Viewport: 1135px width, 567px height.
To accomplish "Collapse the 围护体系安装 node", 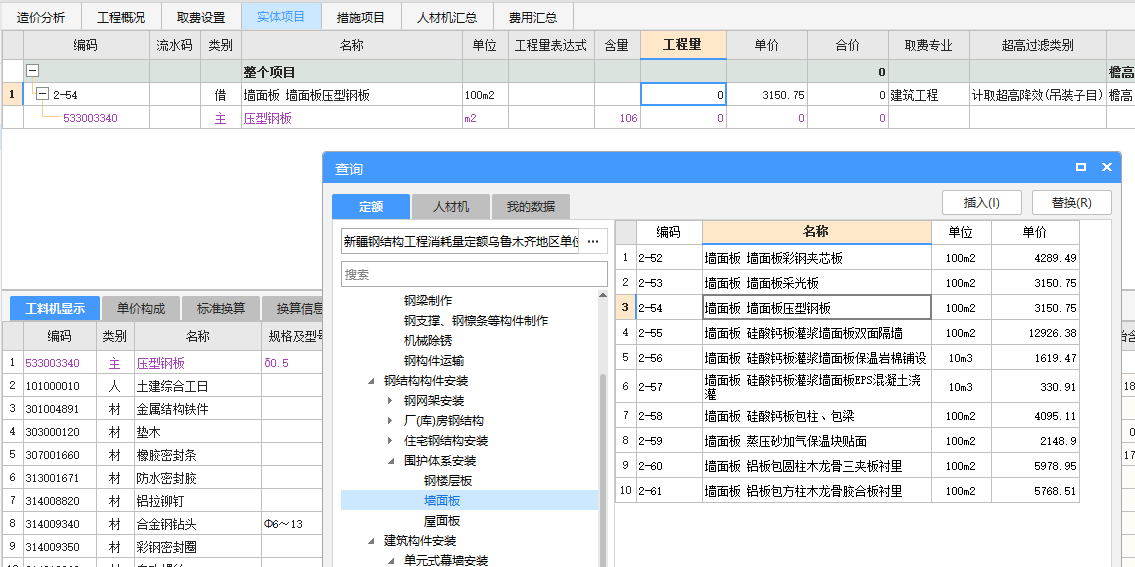I will [x=390, y=461].
